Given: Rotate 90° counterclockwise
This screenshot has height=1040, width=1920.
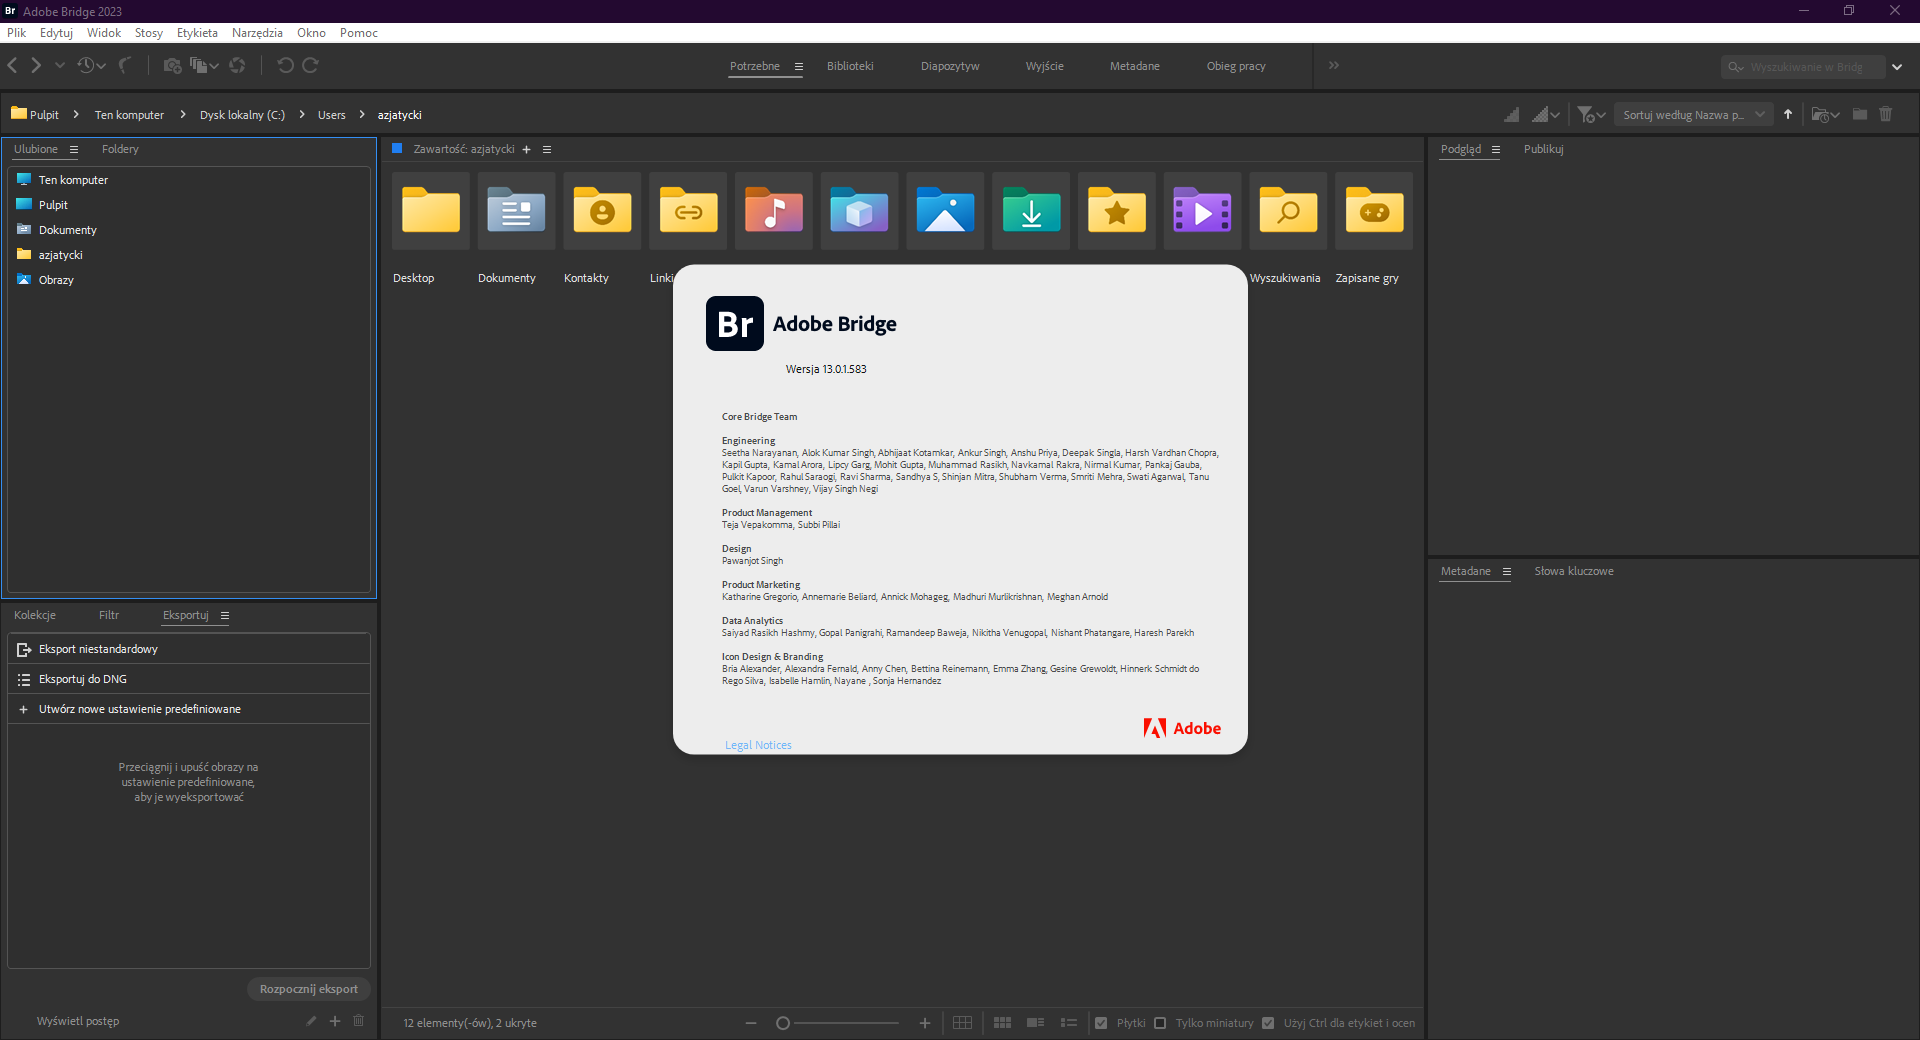Looking at the screenshot, I should tap(285, 65).
